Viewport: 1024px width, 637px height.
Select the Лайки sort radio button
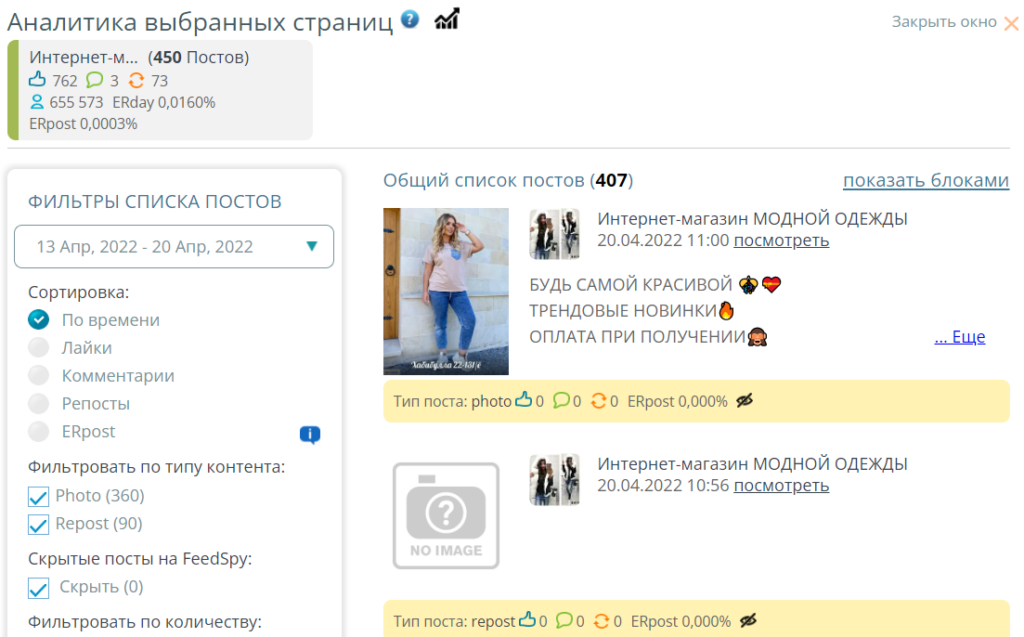point(39,348)
